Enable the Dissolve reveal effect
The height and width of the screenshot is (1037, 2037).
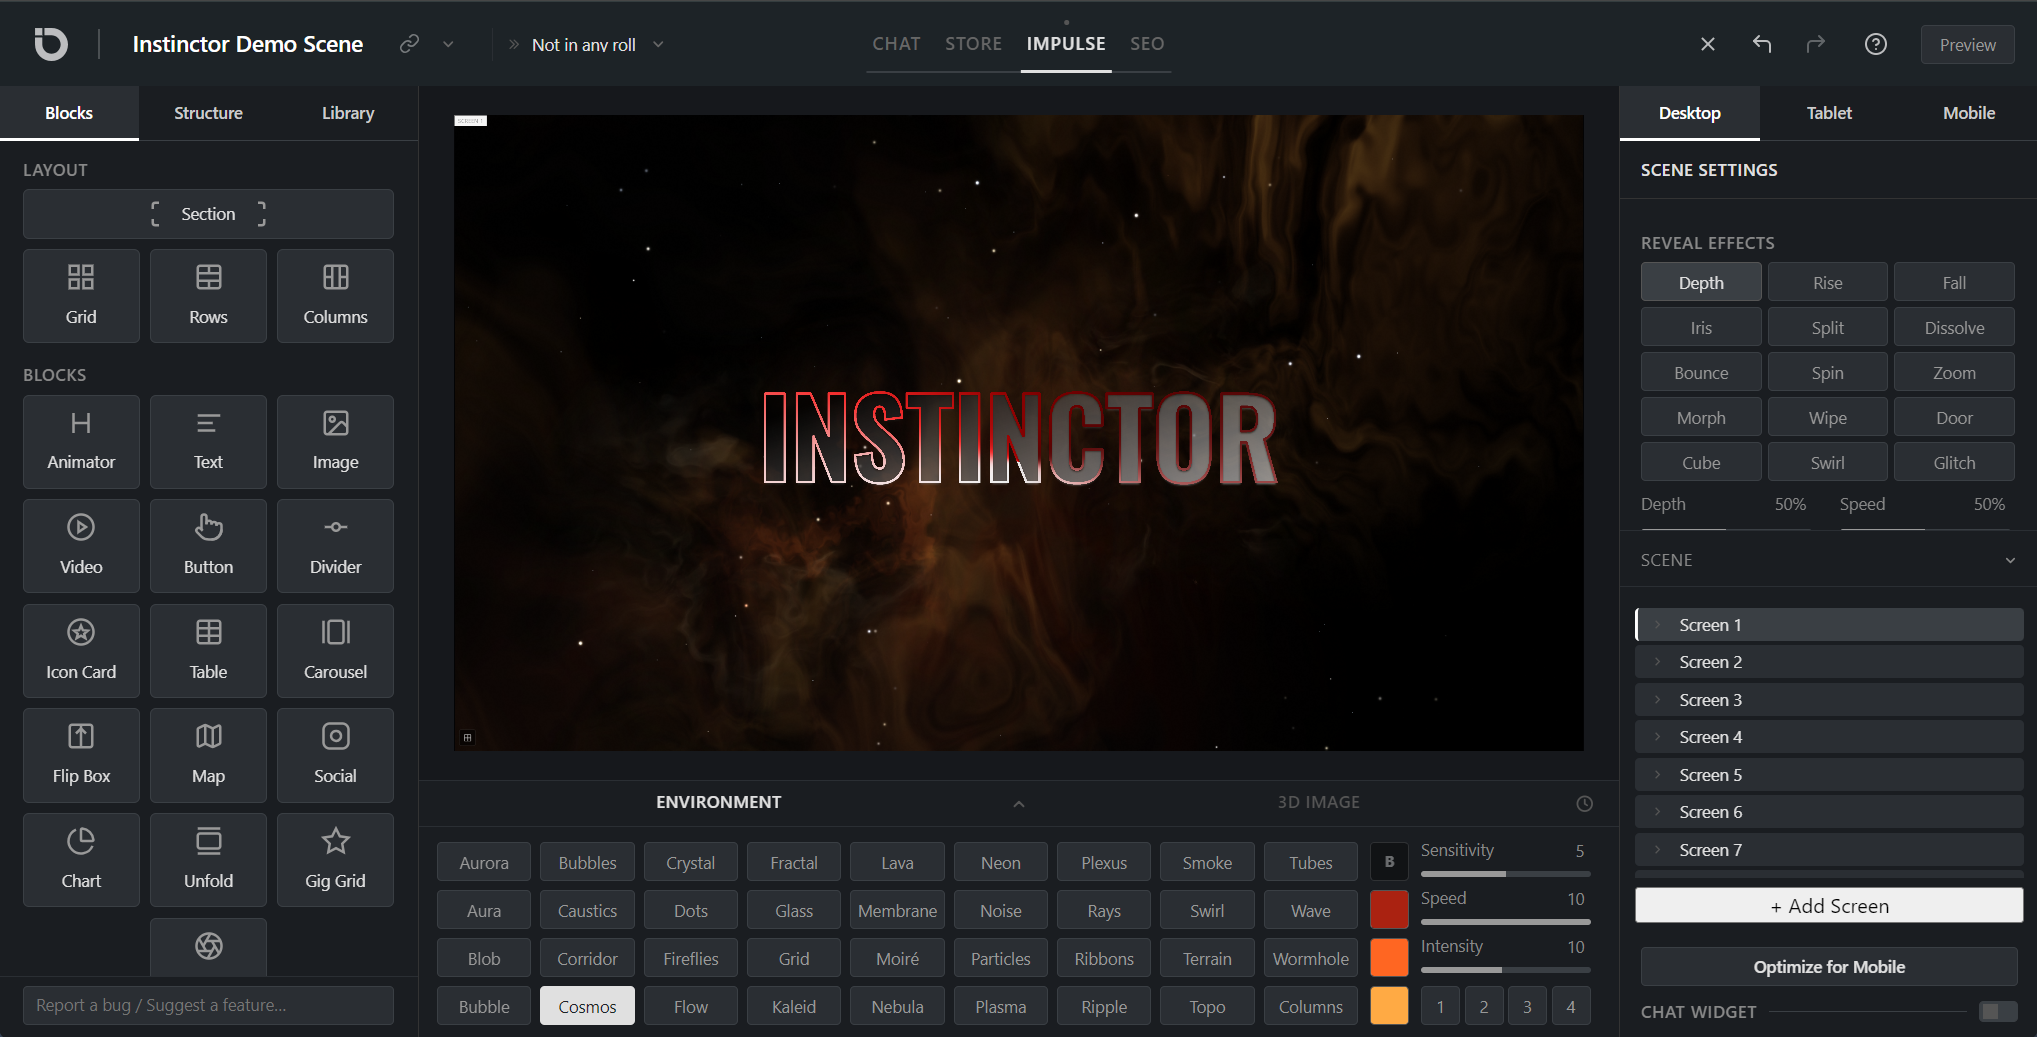click(1954, 327)
